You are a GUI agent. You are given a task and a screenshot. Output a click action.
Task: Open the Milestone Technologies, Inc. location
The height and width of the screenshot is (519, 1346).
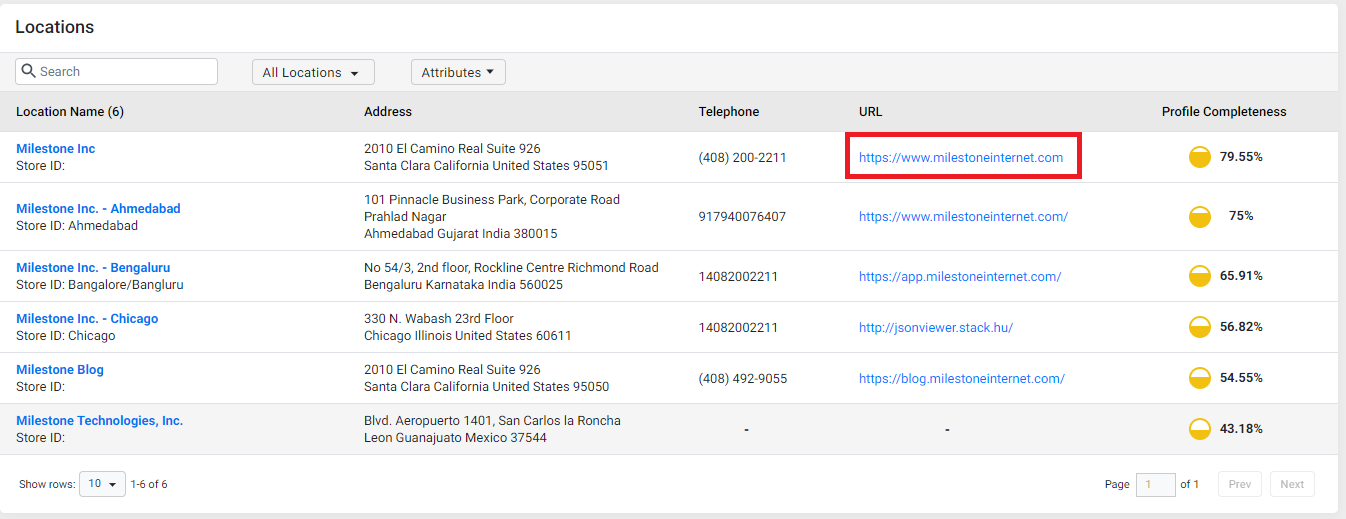click(100, 421)
